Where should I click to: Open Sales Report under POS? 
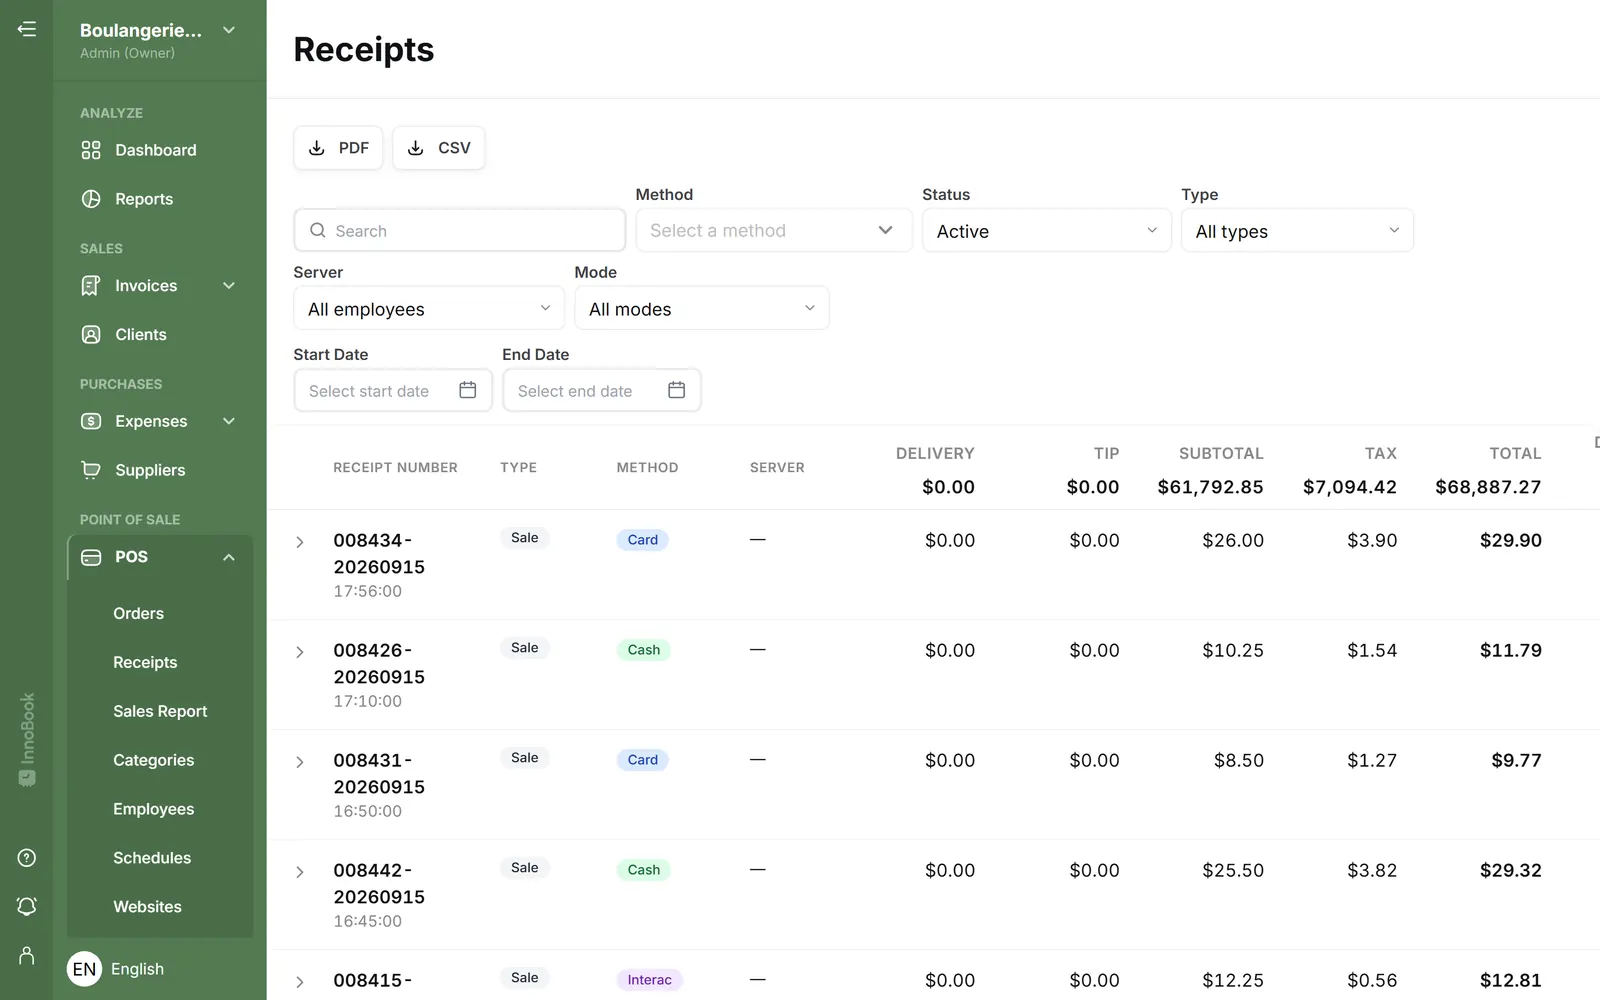(x=160, y=712)
